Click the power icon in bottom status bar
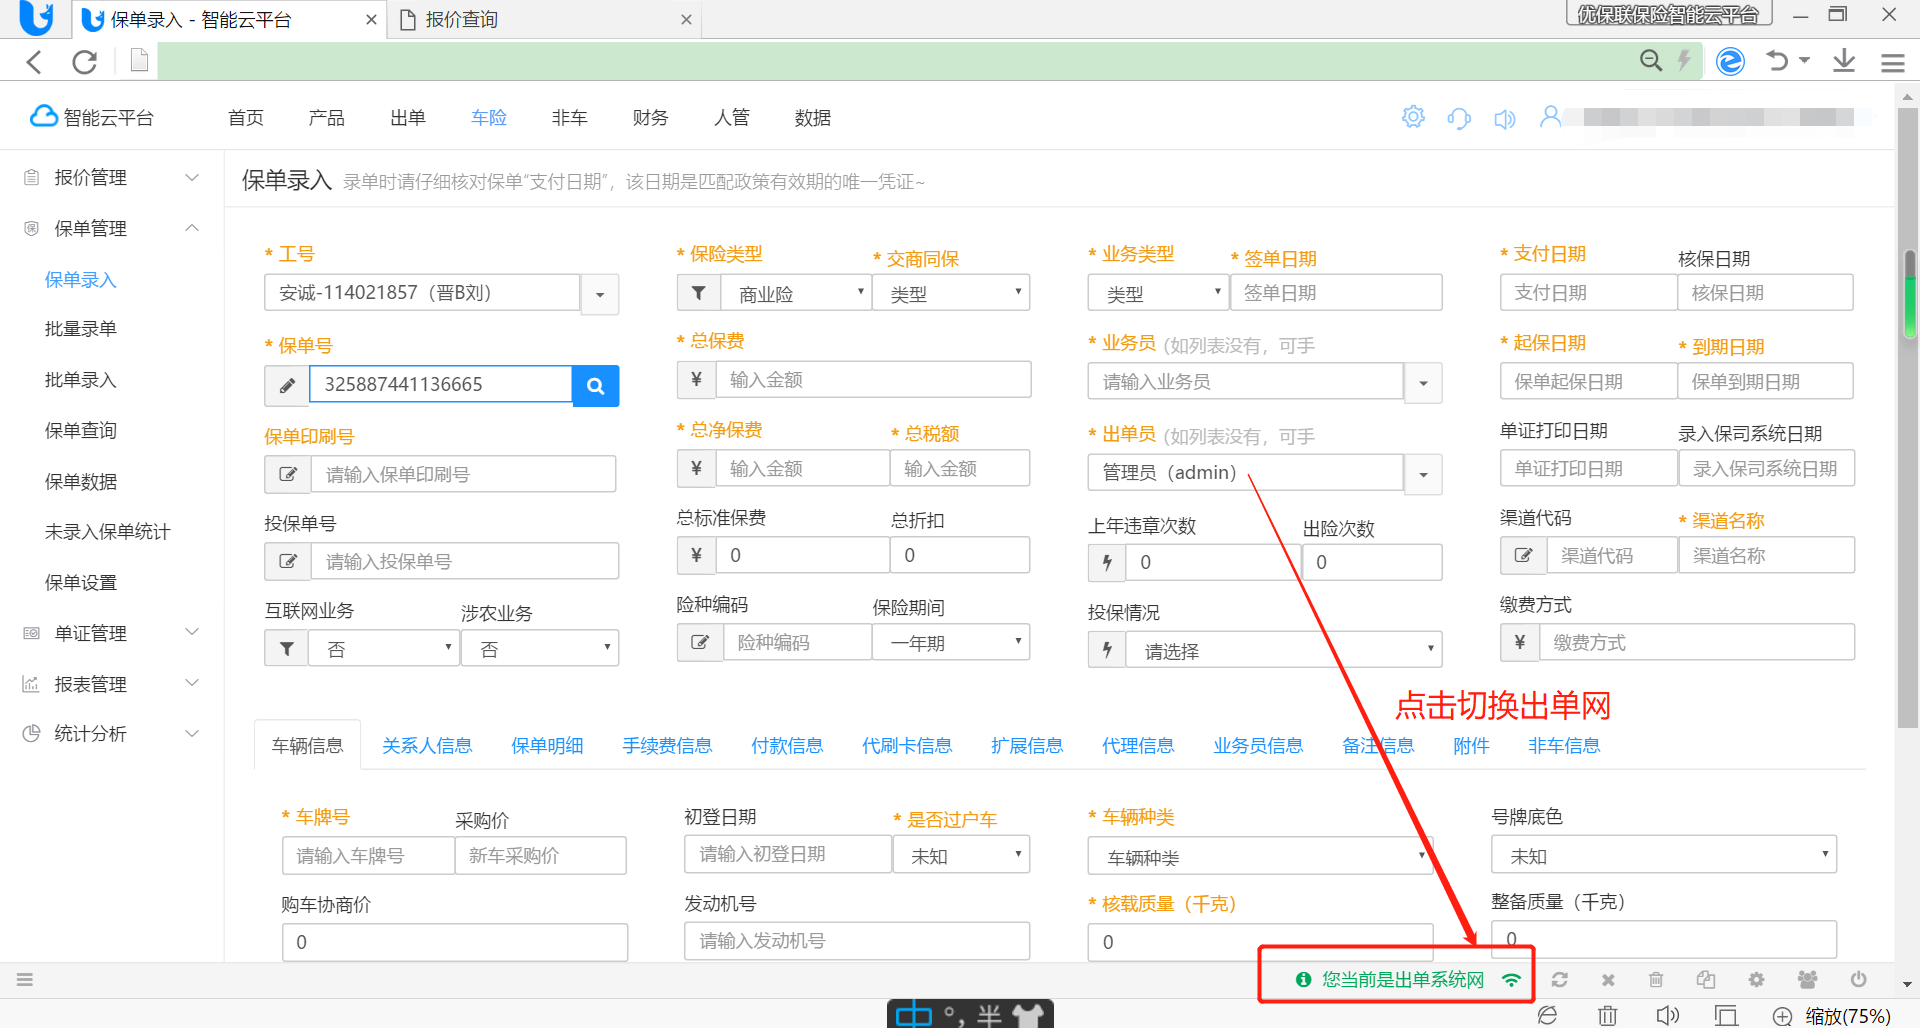1920x1028 pixels. 1858,980
